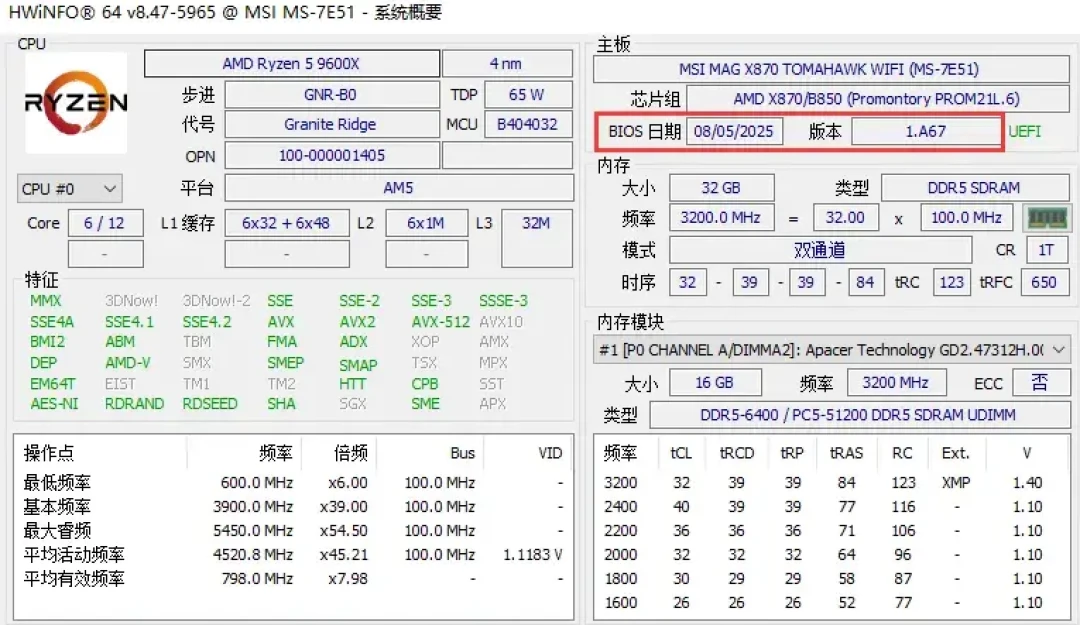Screen dimensions: 1080x625
Task: Click the 65 W TDP value
Action: [x=528, y=94]
